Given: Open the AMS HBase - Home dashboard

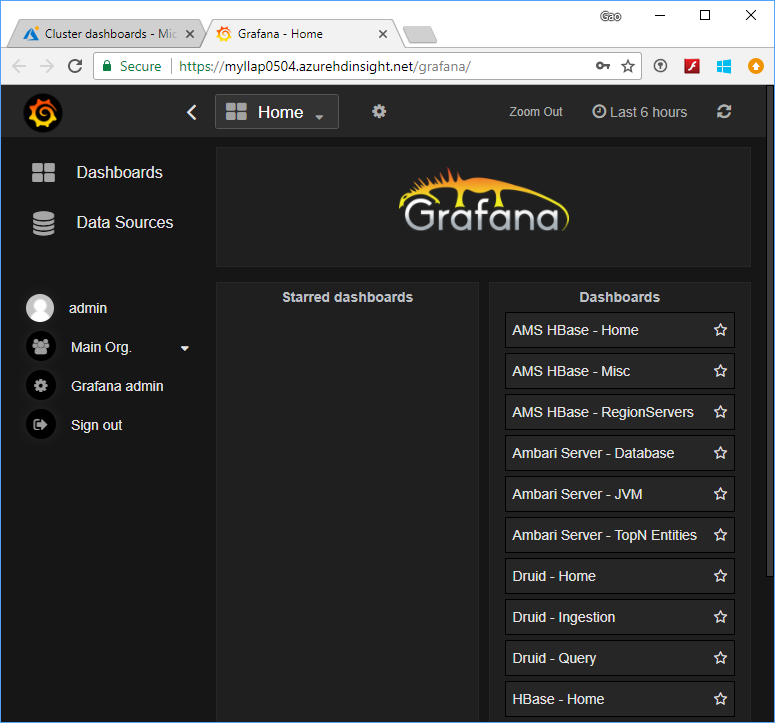Looking at the screenshot, I should [575, 330].
